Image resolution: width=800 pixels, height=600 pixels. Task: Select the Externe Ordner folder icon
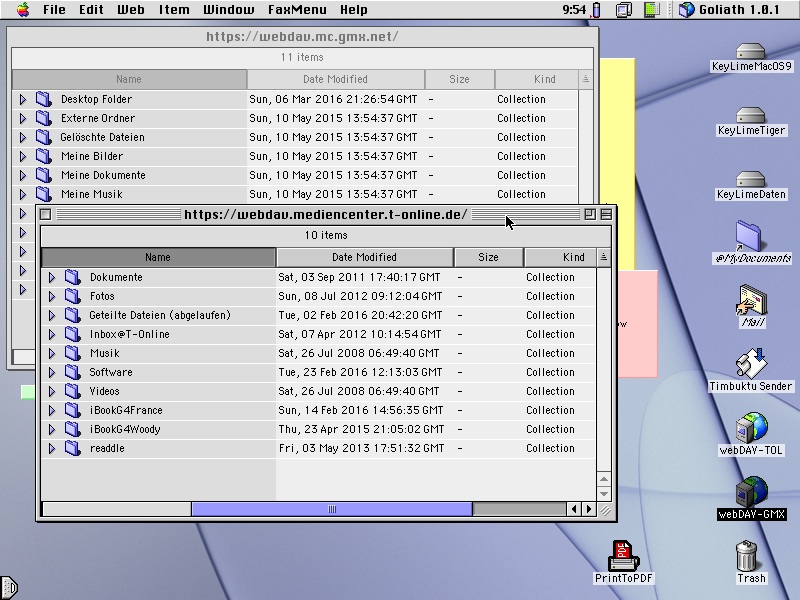pos(44,118)
